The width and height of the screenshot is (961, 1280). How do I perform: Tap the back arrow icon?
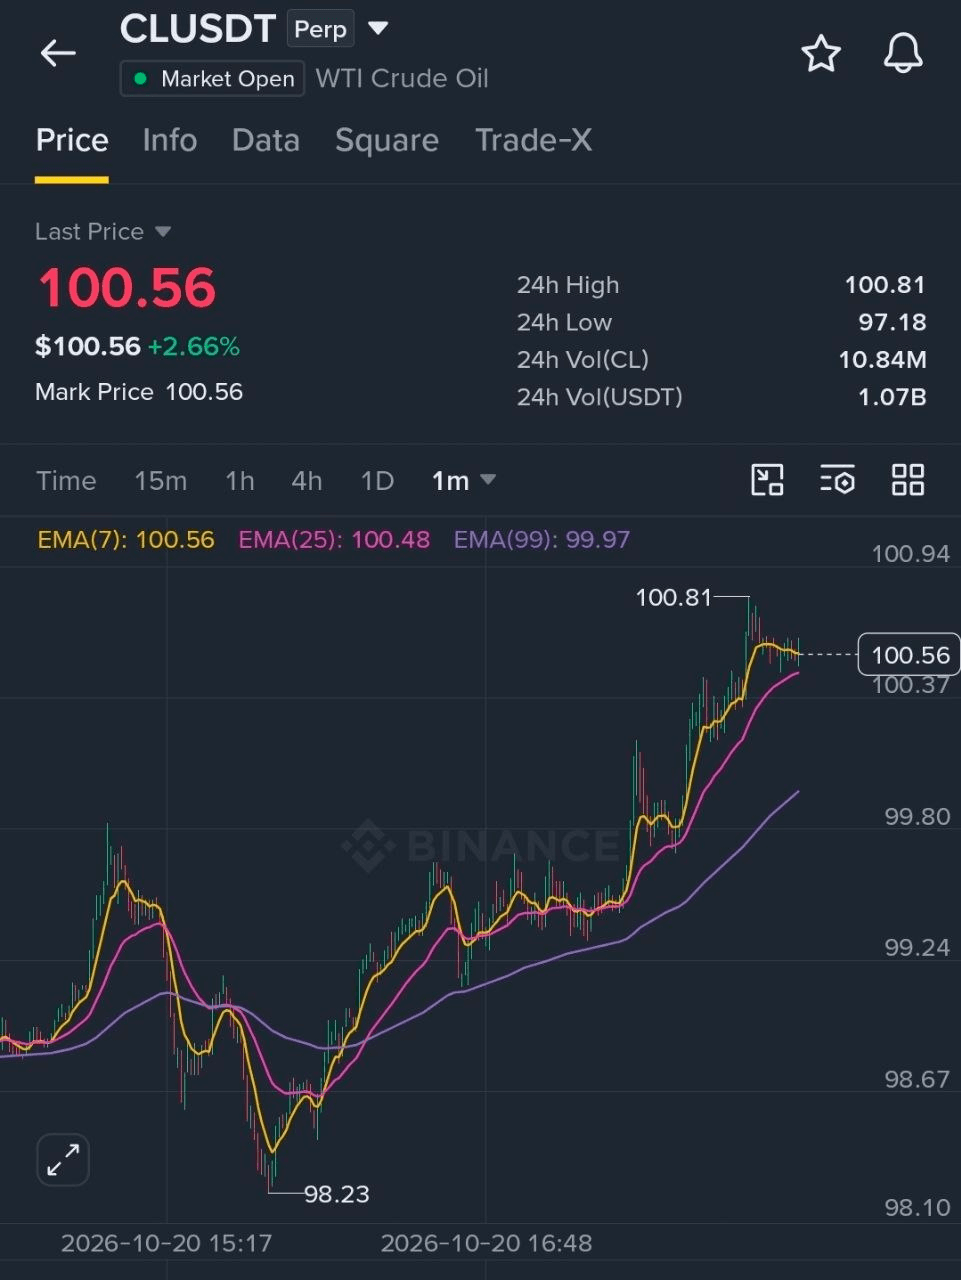[58, 53]
